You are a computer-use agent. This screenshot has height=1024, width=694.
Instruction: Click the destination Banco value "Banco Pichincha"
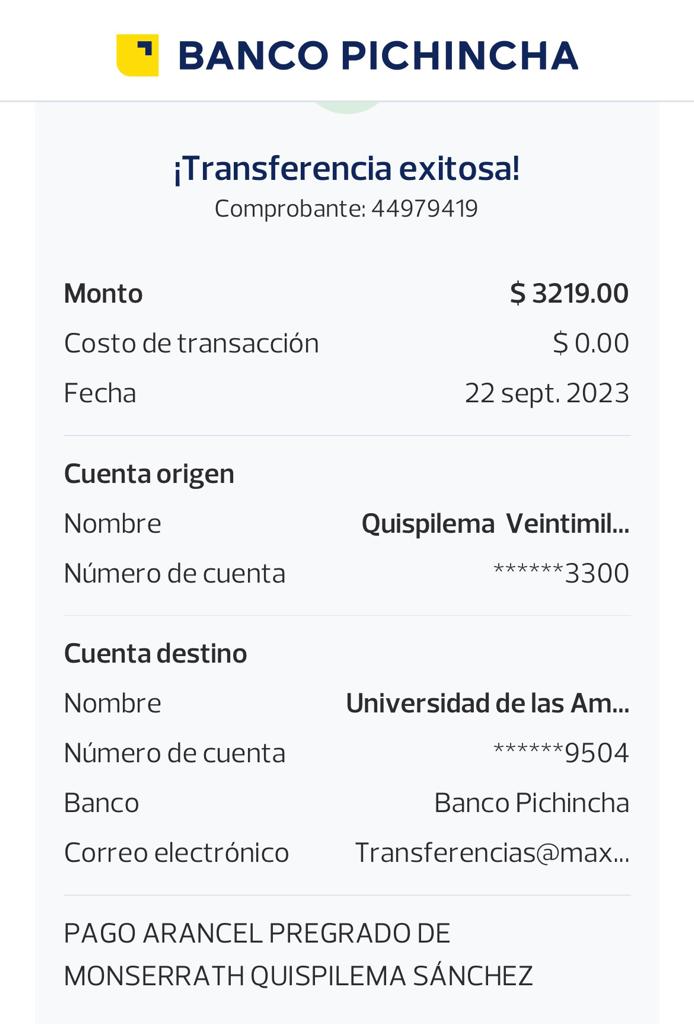531,803
